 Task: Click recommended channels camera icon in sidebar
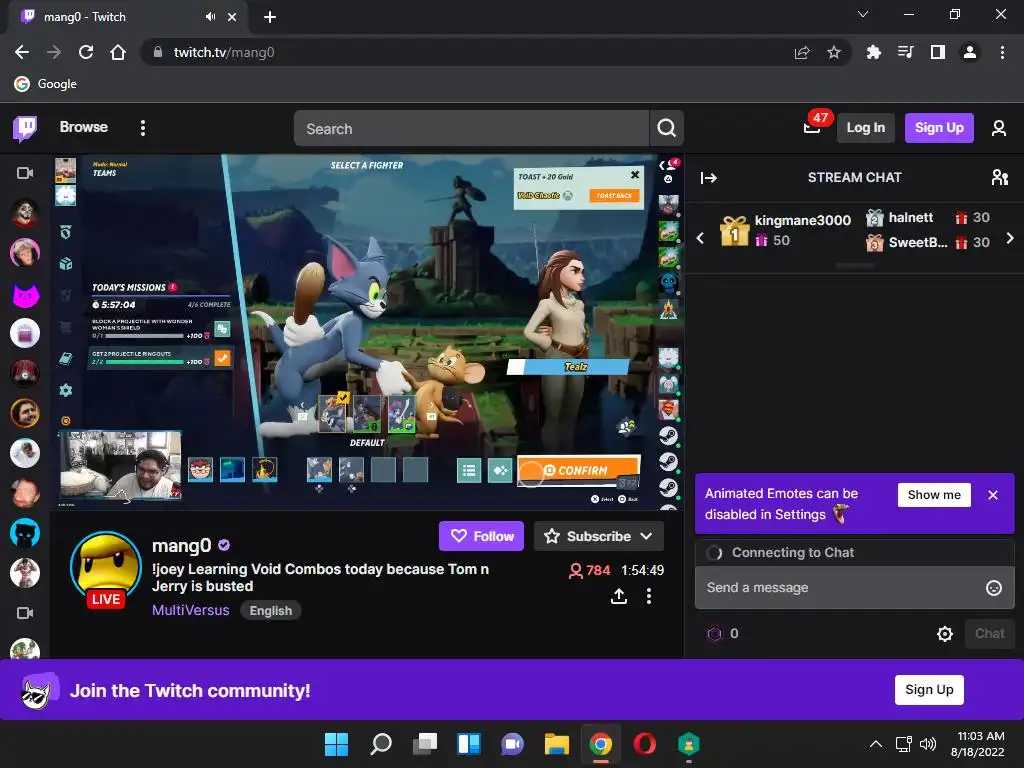25,613
